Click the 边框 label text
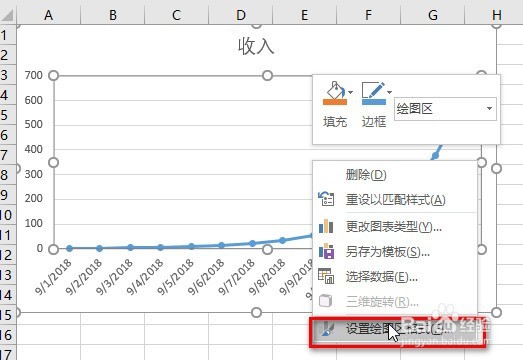Viewport: 523px width, 360px height. pyautogui.click(x=374, y=122)
